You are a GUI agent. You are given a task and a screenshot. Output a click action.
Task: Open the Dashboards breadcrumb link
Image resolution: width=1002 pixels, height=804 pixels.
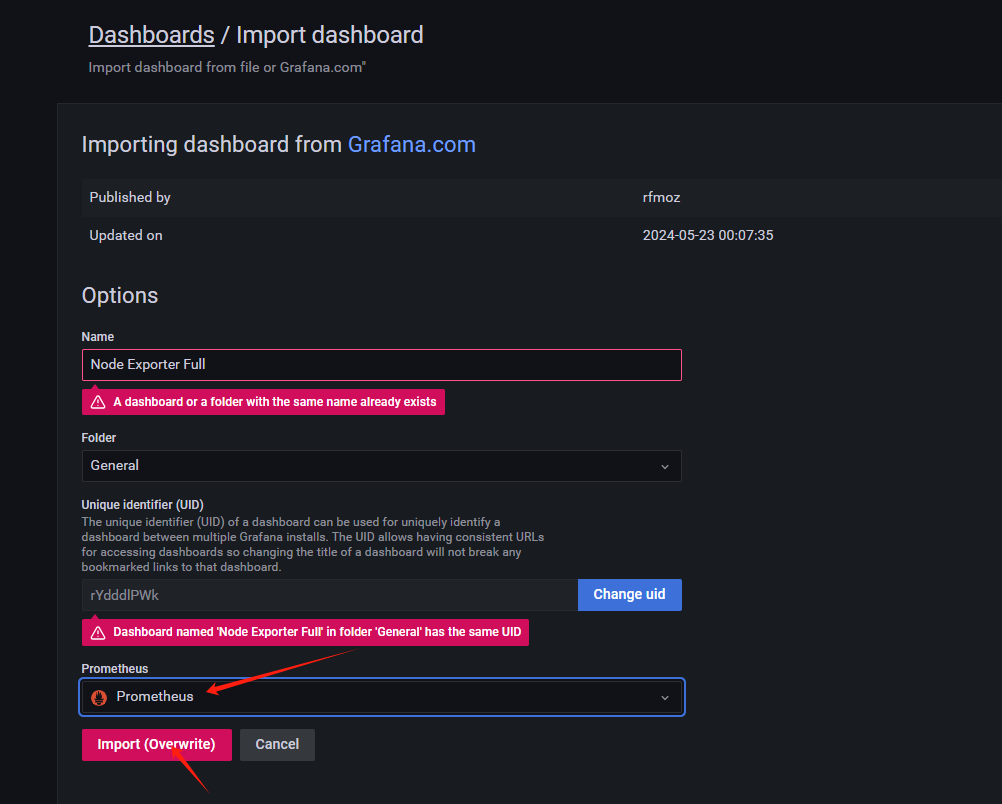(x=151, y=35)
